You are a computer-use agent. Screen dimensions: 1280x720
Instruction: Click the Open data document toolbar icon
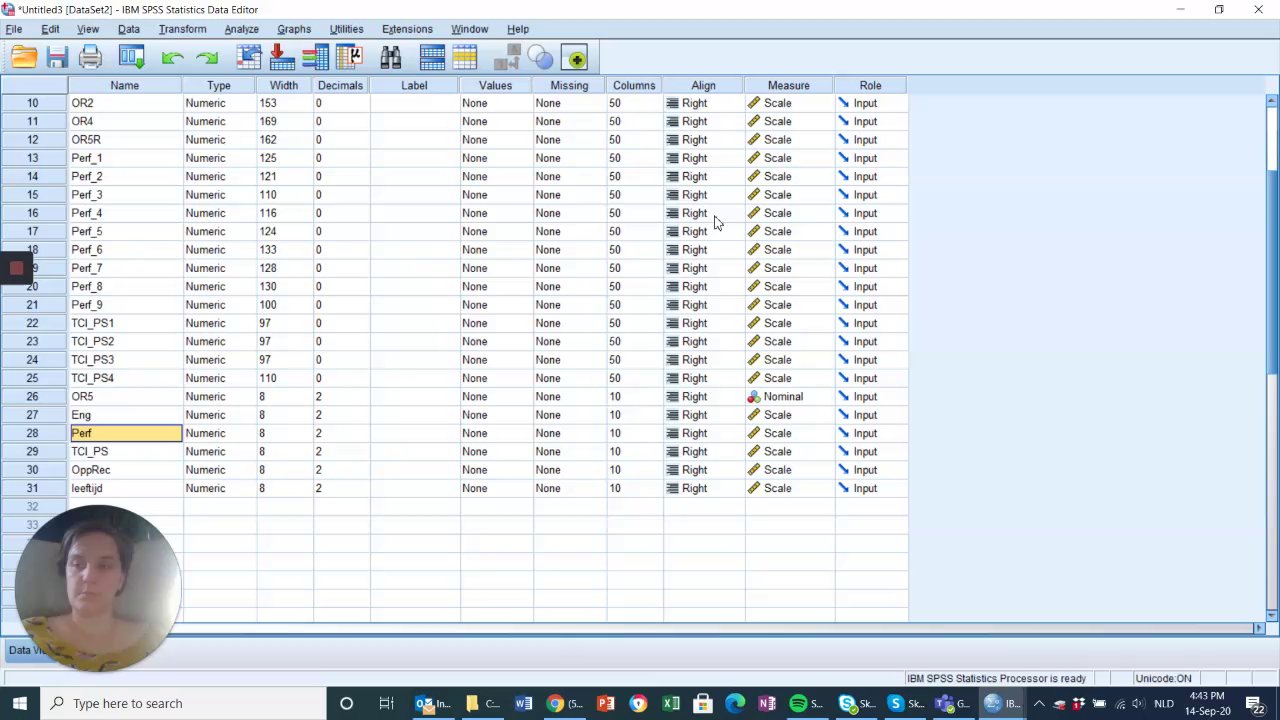coord(24,58)
